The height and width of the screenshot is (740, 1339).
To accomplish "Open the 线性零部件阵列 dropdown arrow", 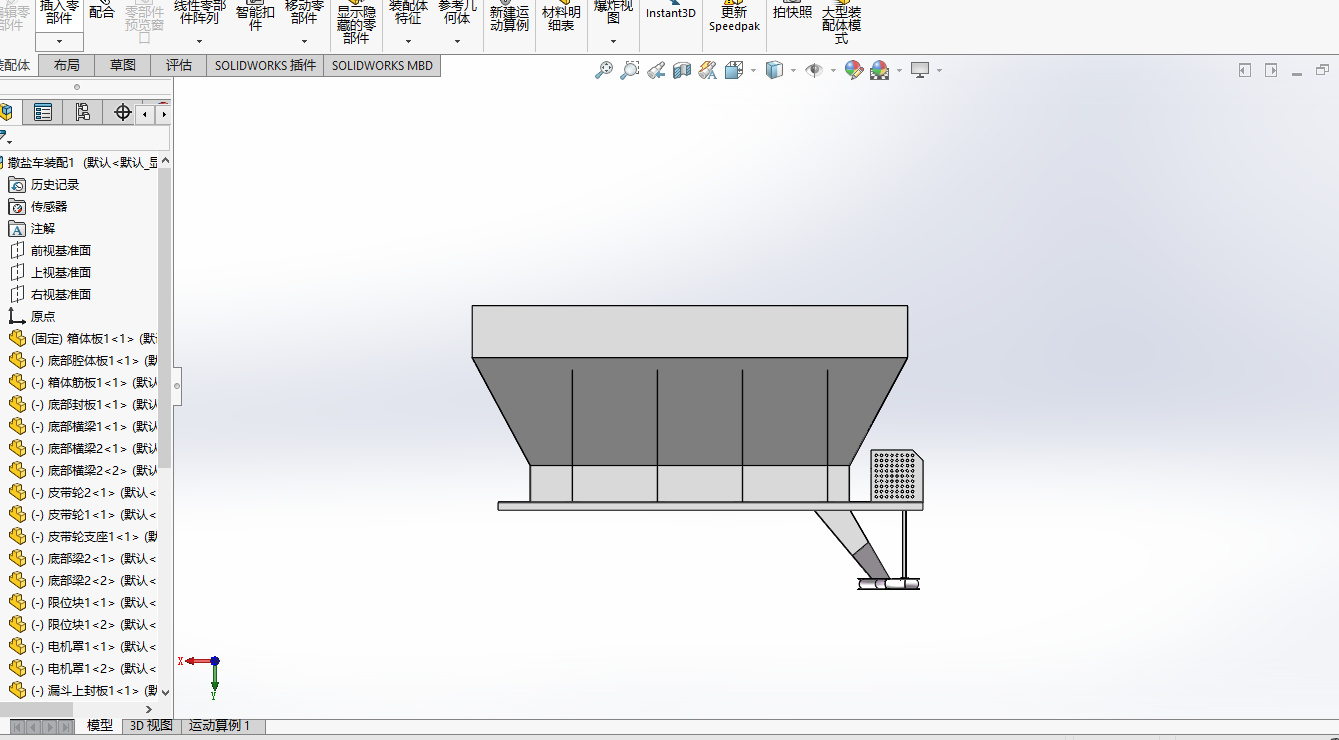I will (199, 41).
